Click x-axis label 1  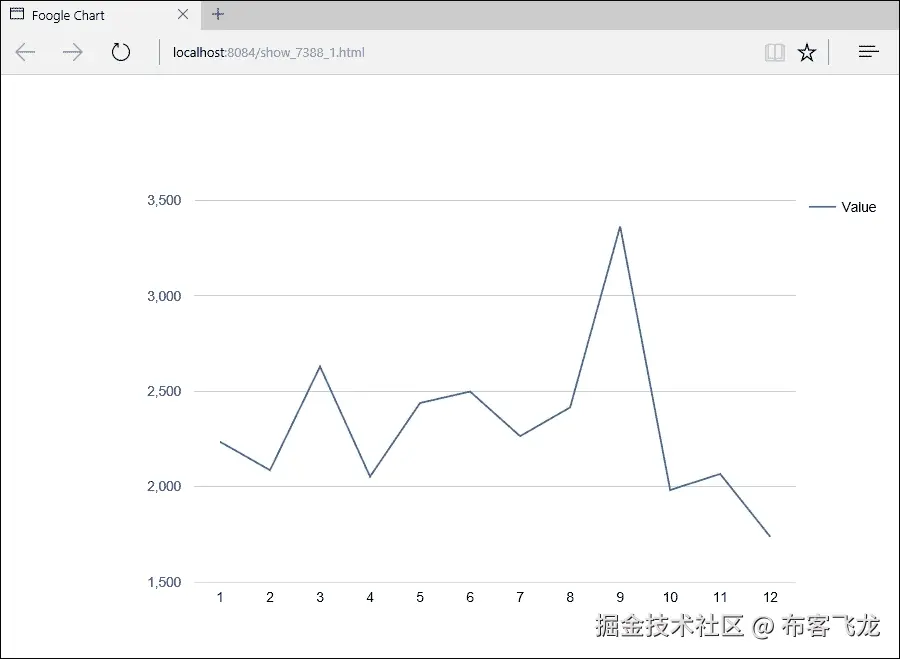pyautogui.click(x=220, y=598)
